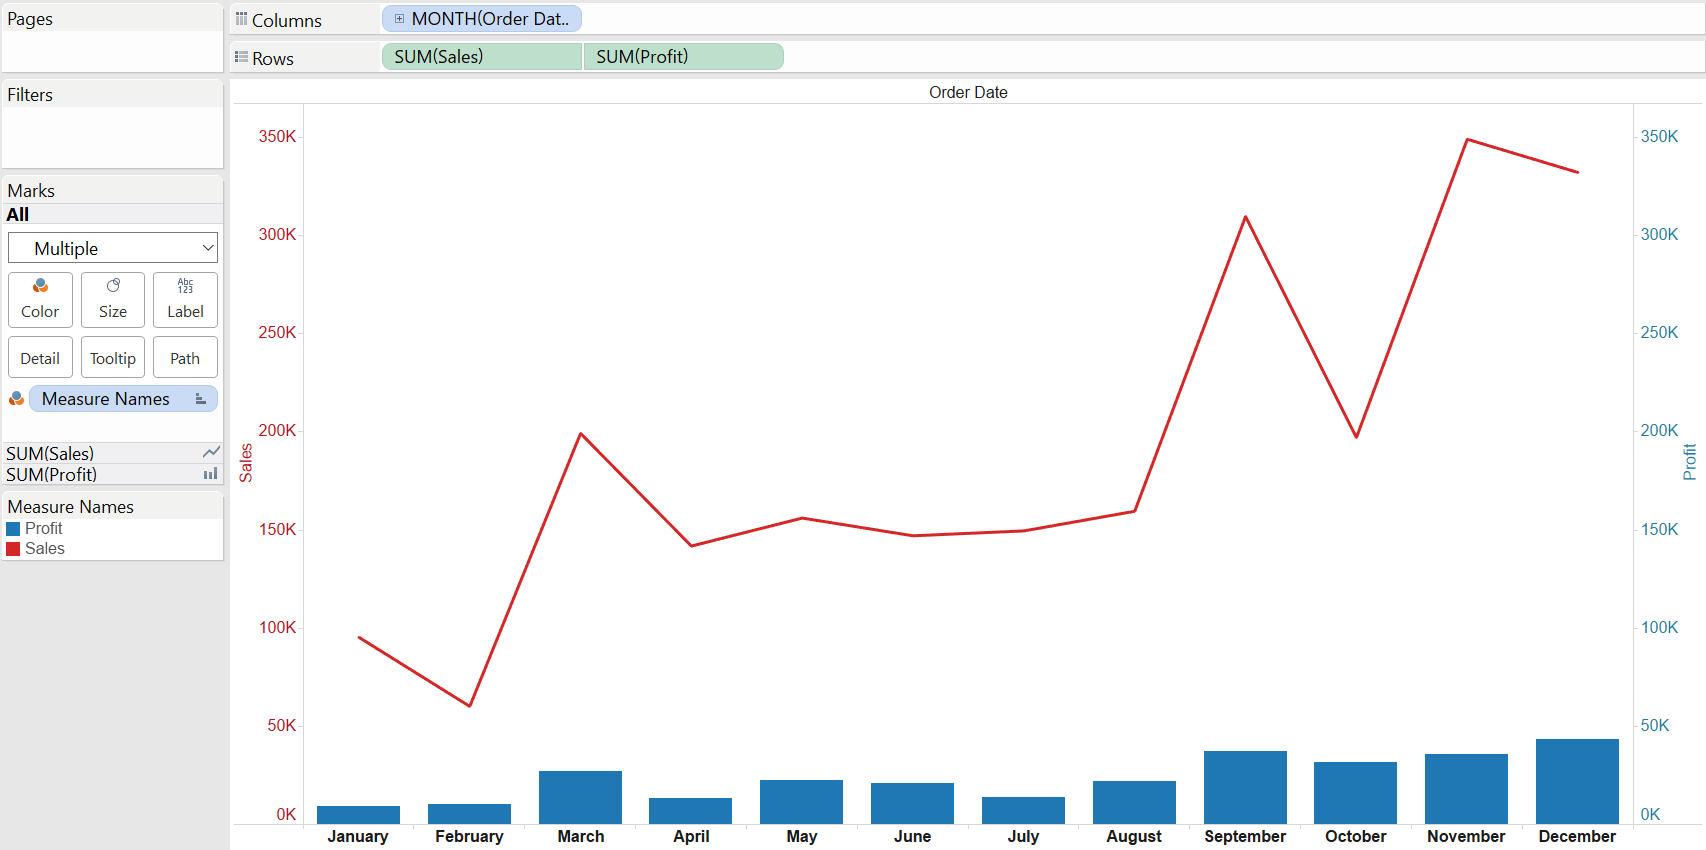Open the Size marks card
The height and width of the screenshot is (850, 1706).
(x=113, y=300)
